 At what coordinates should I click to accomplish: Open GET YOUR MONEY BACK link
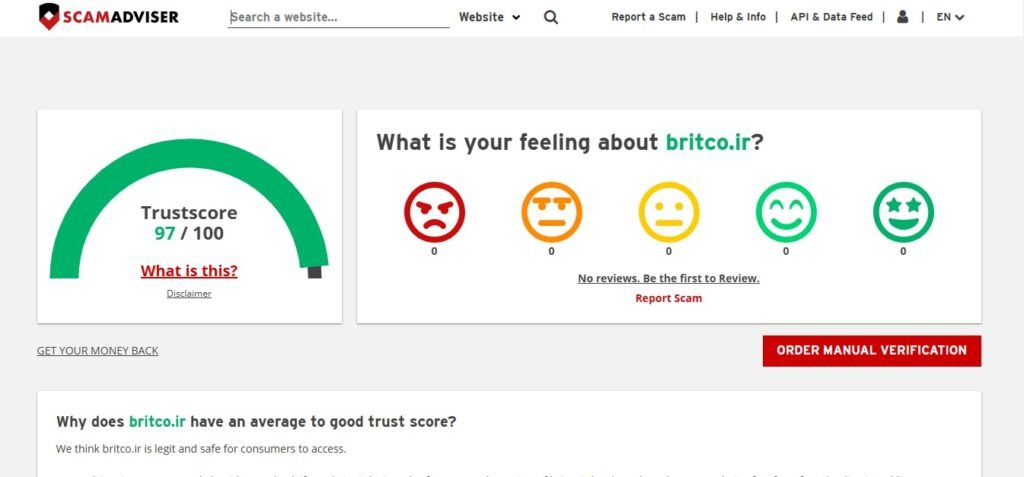tap(97, 351)
